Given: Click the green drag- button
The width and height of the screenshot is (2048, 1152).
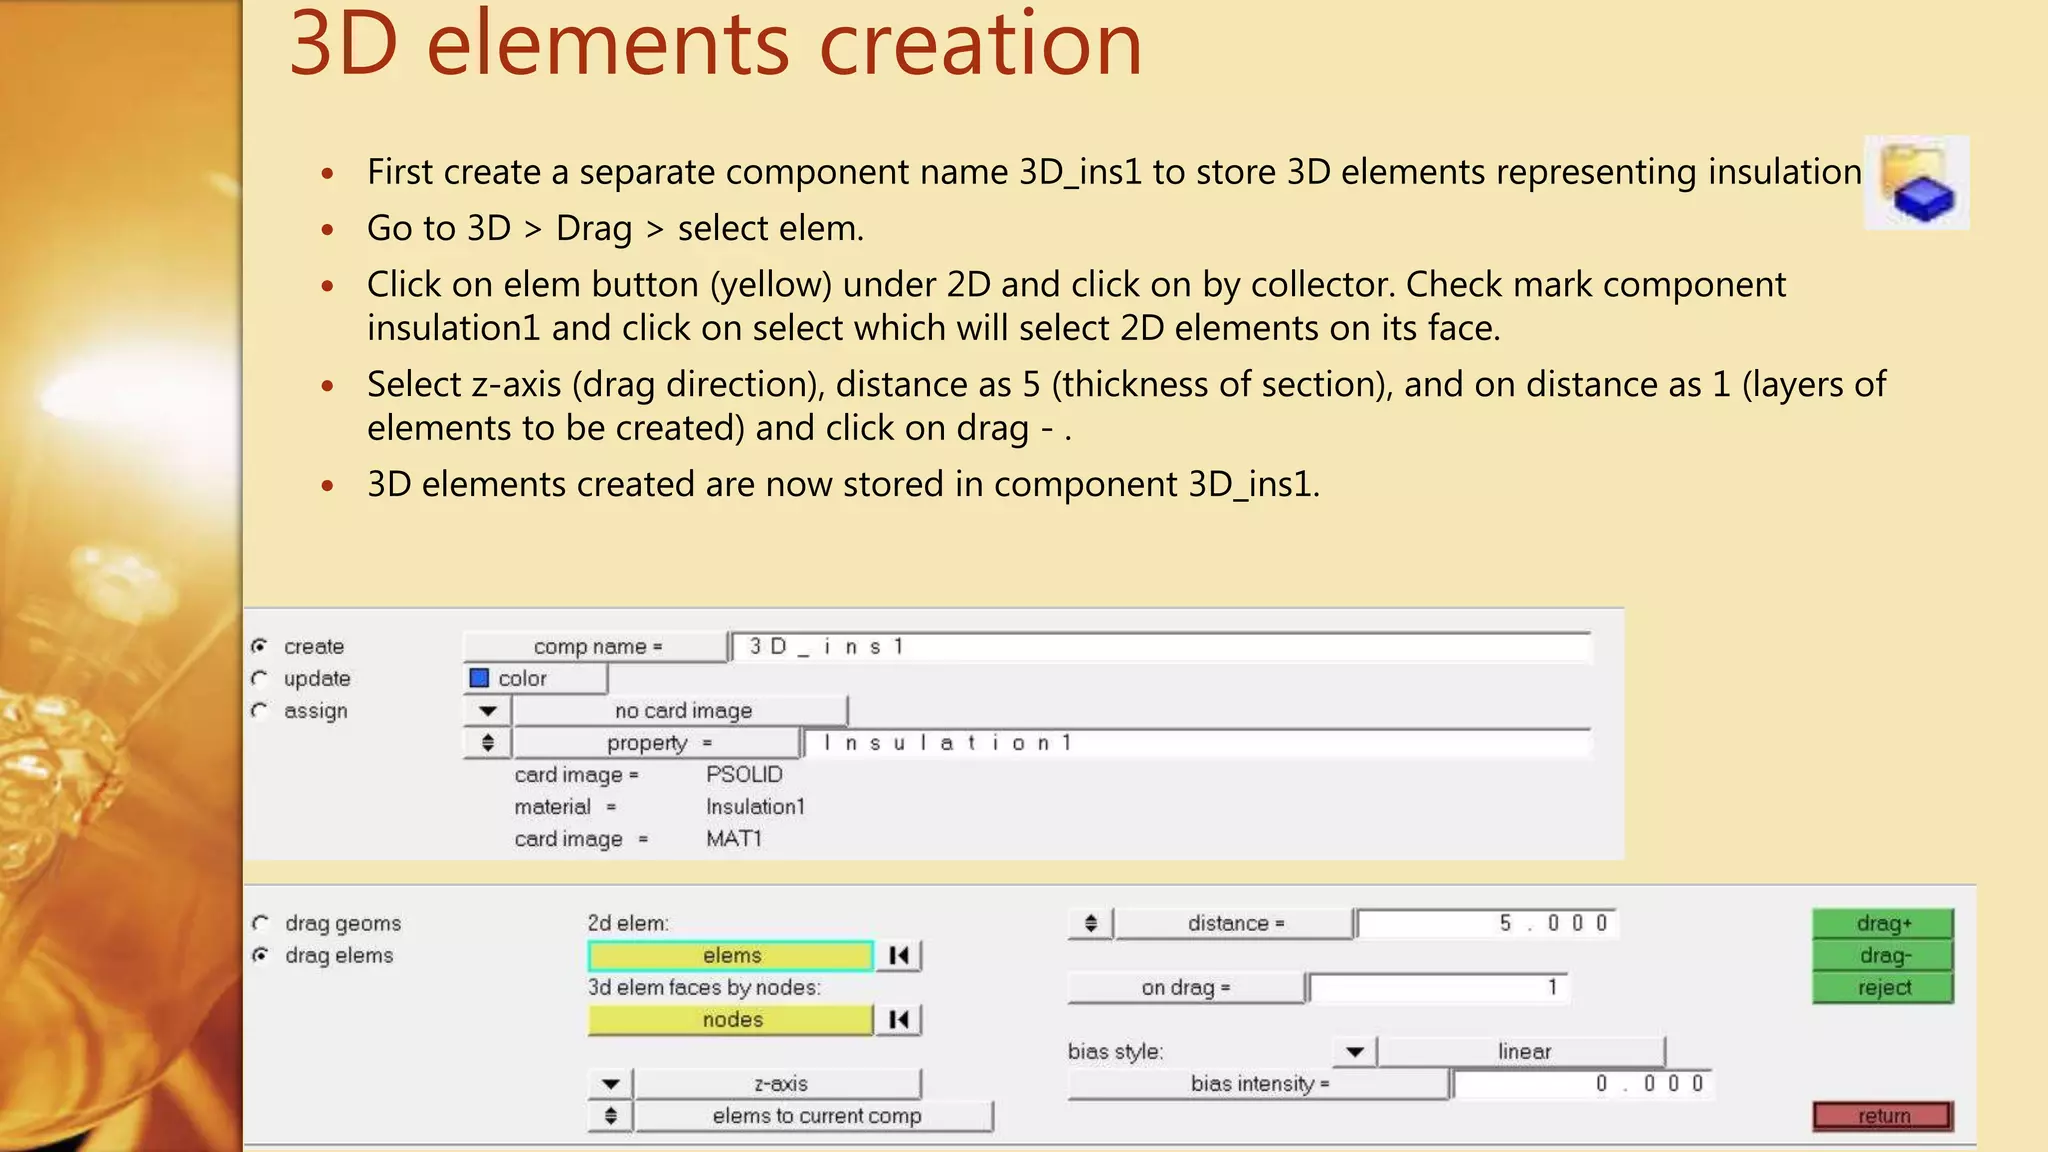Looking at the screenshot, I should tap(1883, 956).
